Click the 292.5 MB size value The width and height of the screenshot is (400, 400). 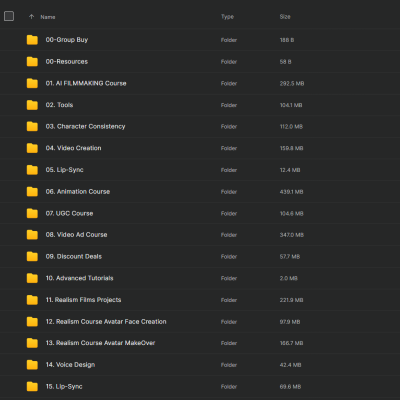click(292, 83)
